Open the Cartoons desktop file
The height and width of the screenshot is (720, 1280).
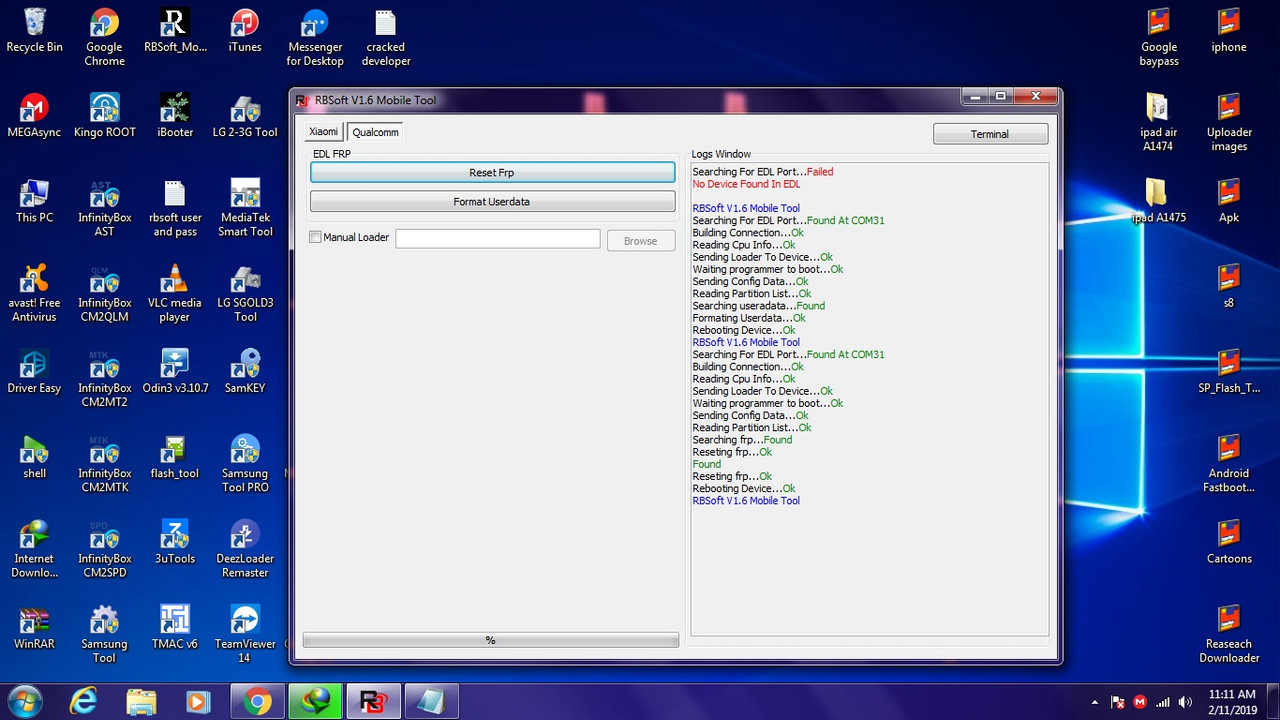tap(1229, 542)
